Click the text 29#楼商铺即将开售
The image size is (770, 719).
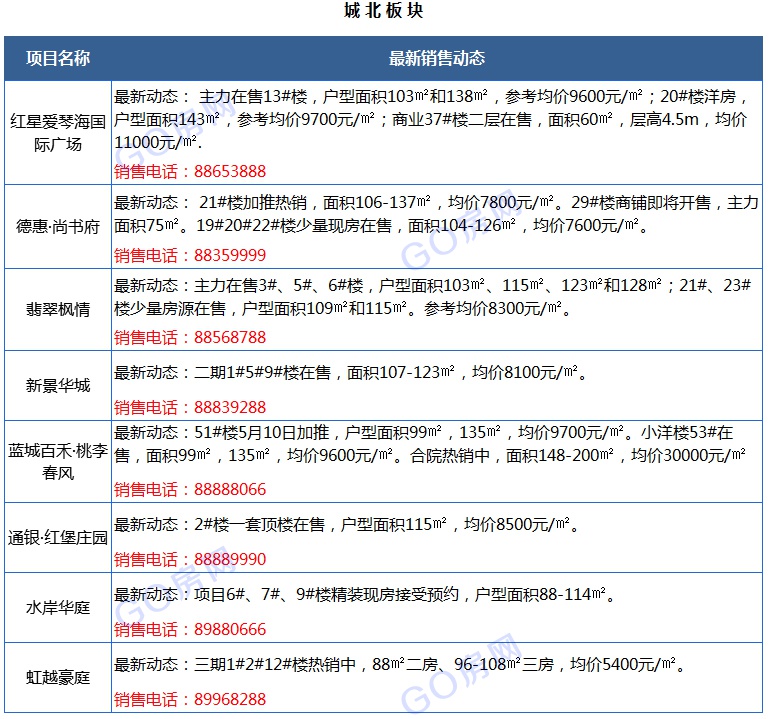click(x=641, y=202)
